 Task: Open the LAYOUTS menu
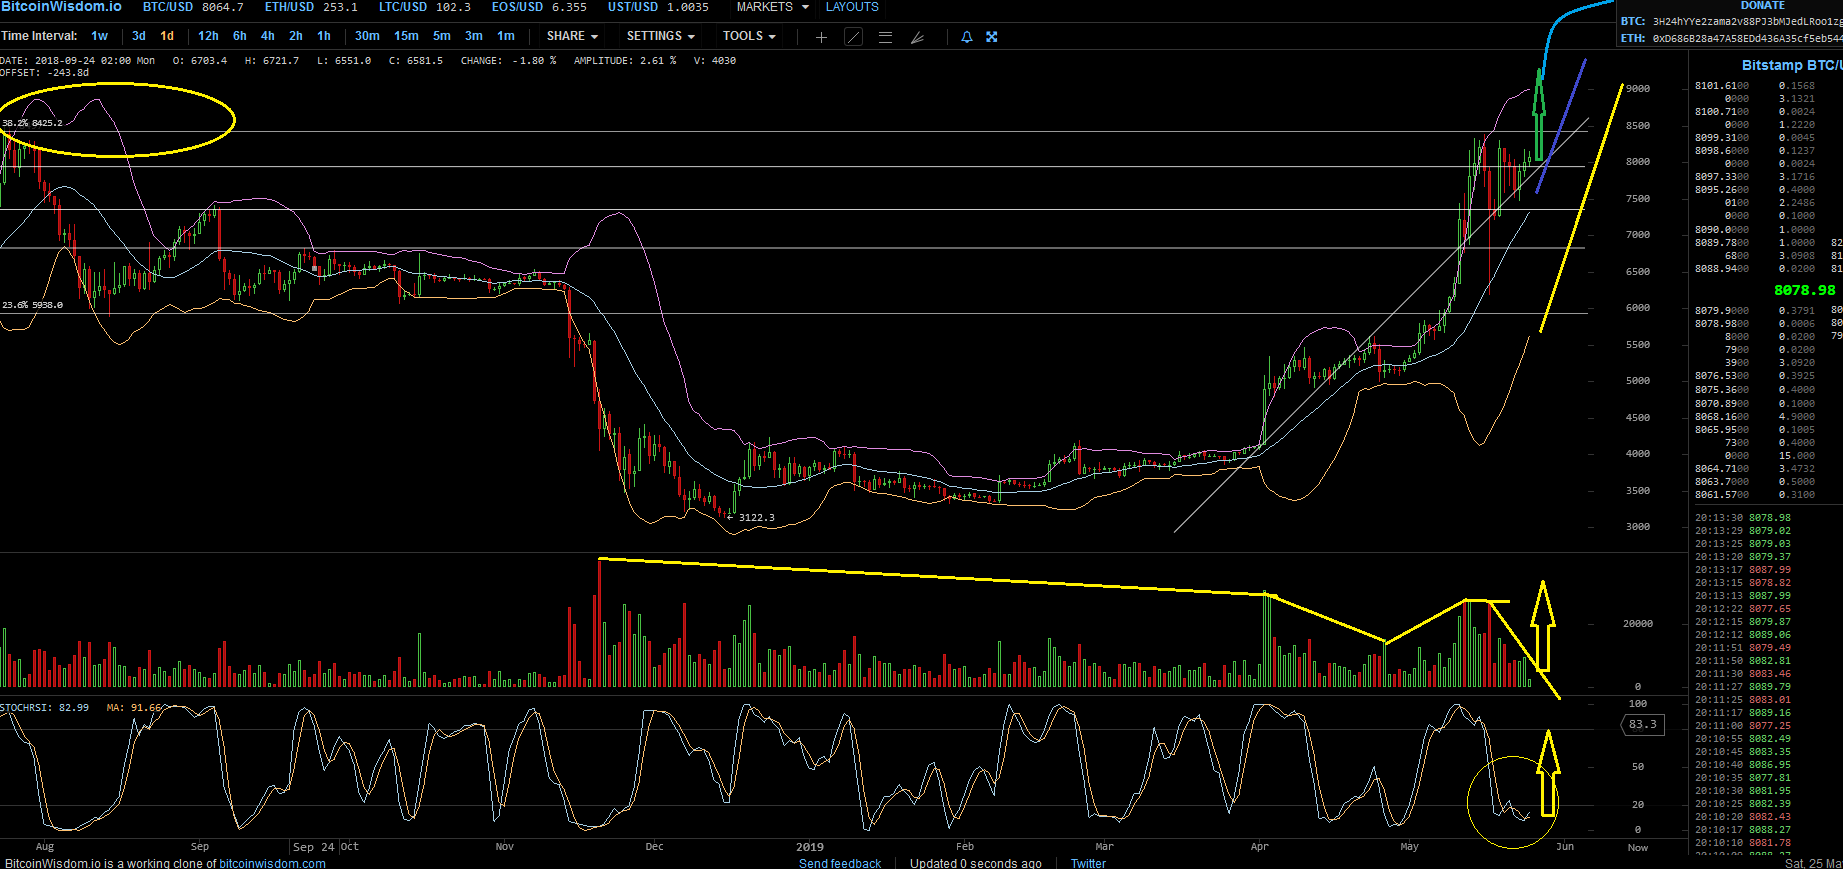pyautogui.click(x=852, y=7)
